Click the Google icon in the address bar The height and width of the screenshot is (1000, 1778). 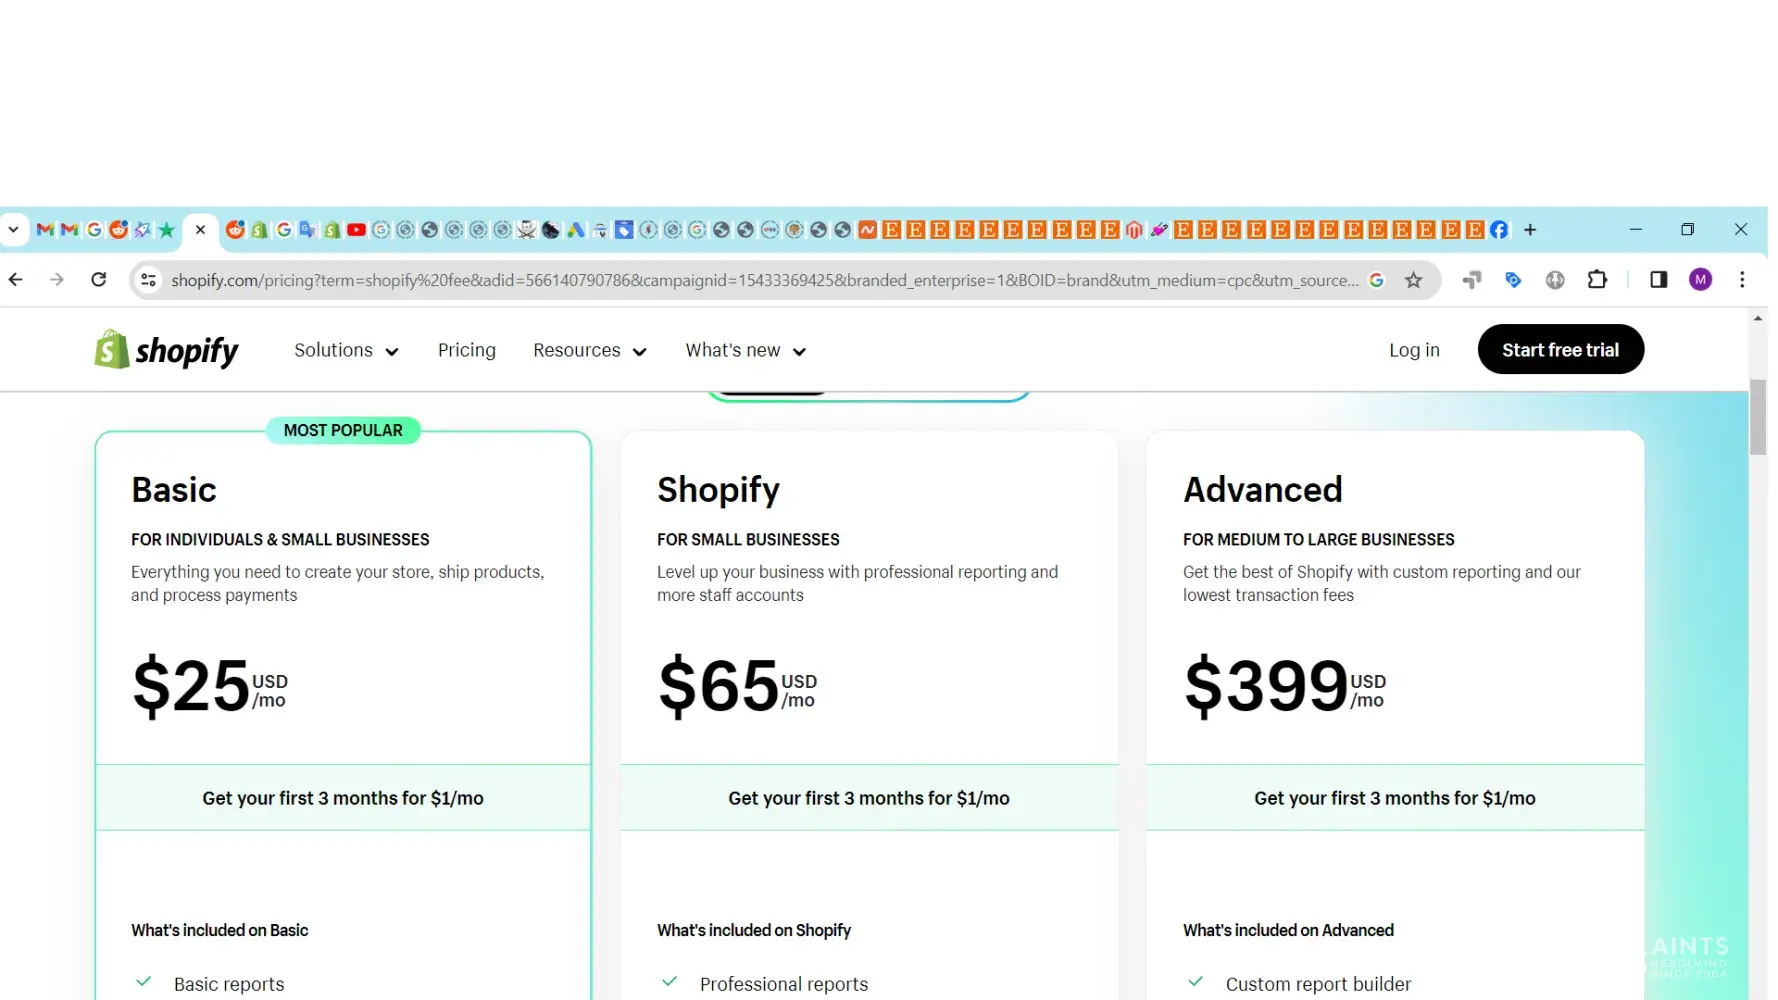[x=1377, y=280]
